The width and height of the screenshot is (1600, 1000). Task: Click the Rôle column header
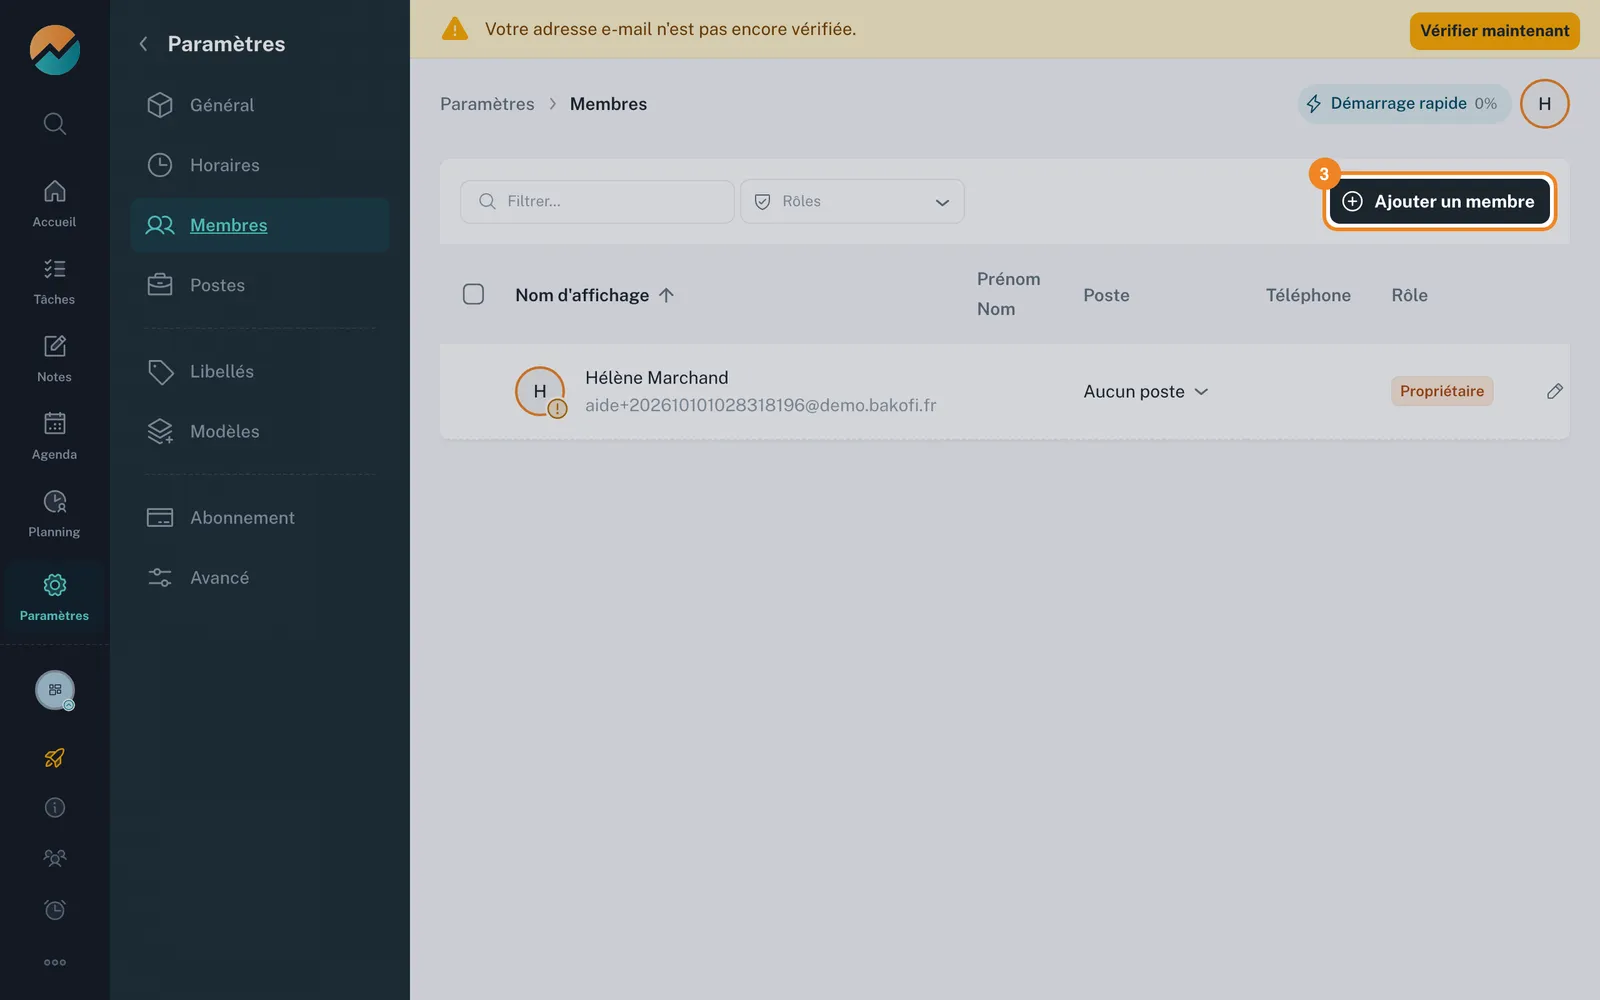pyautogui.click(x=1409, y=295)
